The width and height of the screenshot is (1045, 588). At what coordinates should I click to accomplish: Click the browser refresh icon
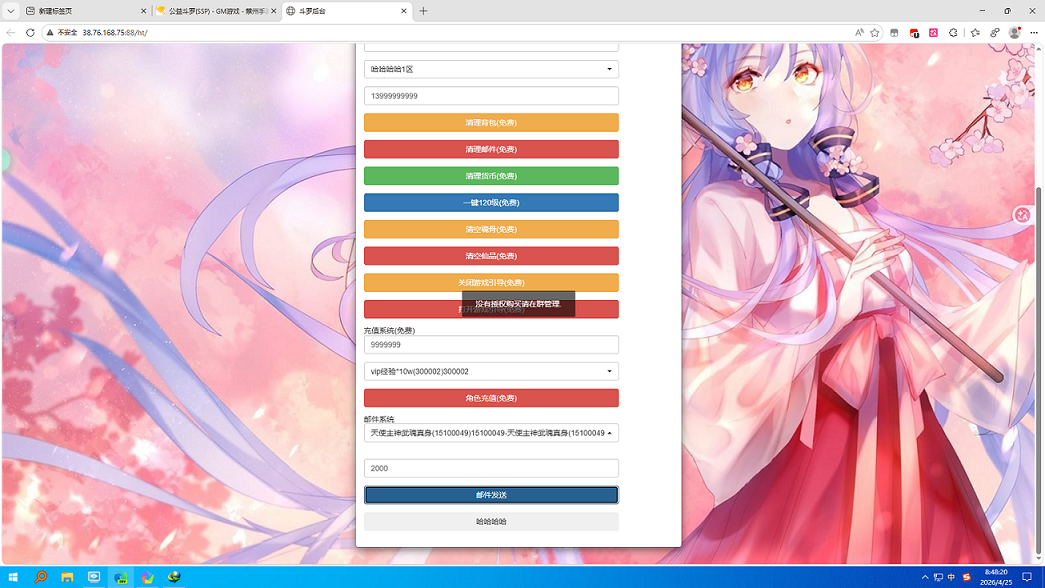coord(30,32)
